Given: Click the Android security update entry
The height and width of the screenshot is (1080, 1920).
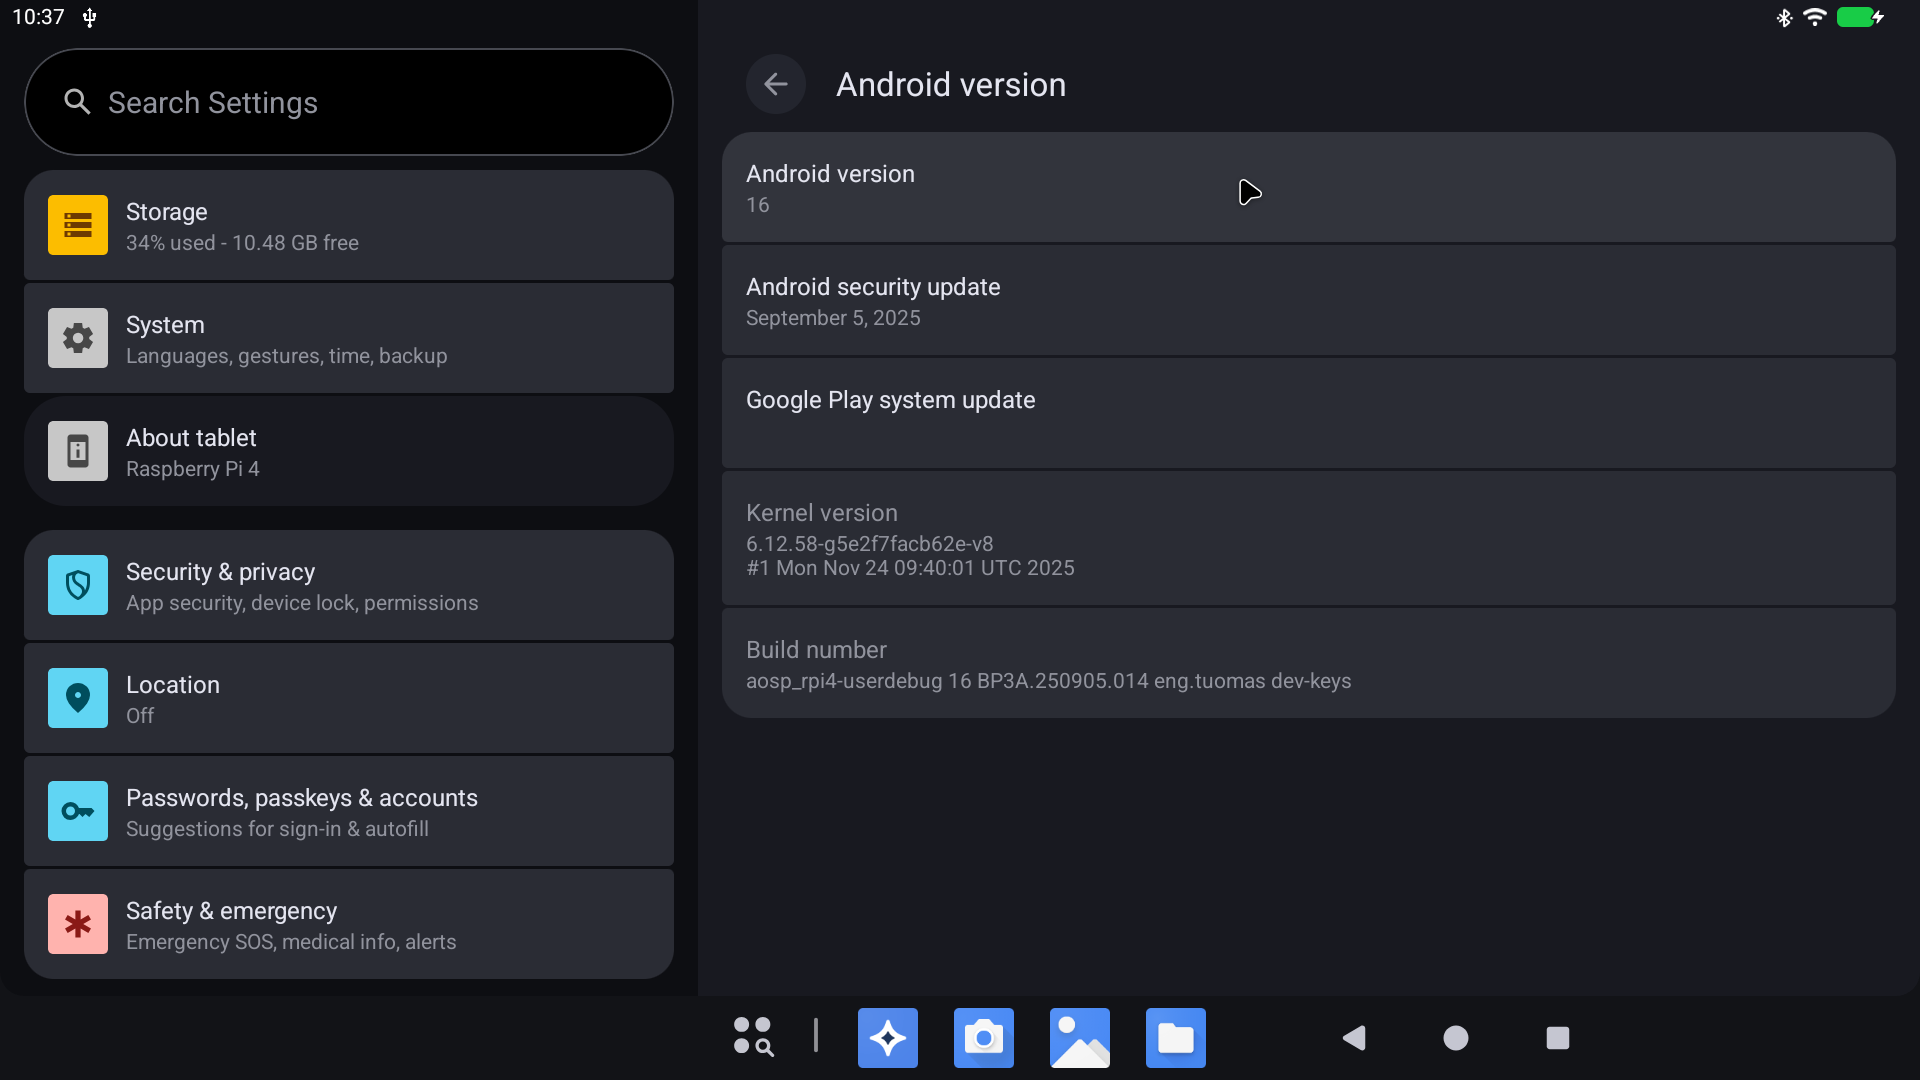Looking at the screenshot, I should tap(1307, 300).
